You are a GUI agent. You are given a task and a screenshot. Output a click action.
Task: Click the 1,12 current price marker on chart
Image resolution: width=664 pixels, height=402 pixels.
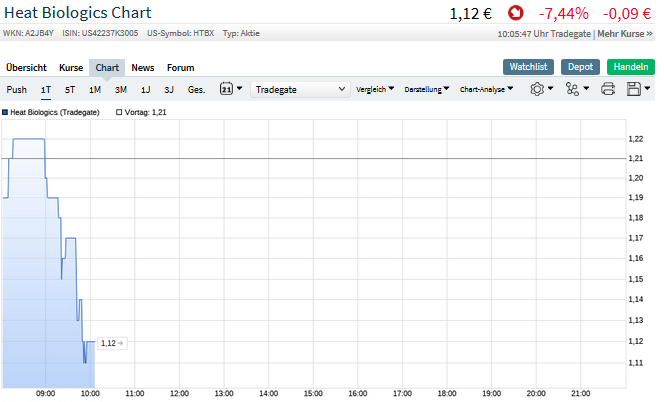pyautogui.click(x=112, y=343)
